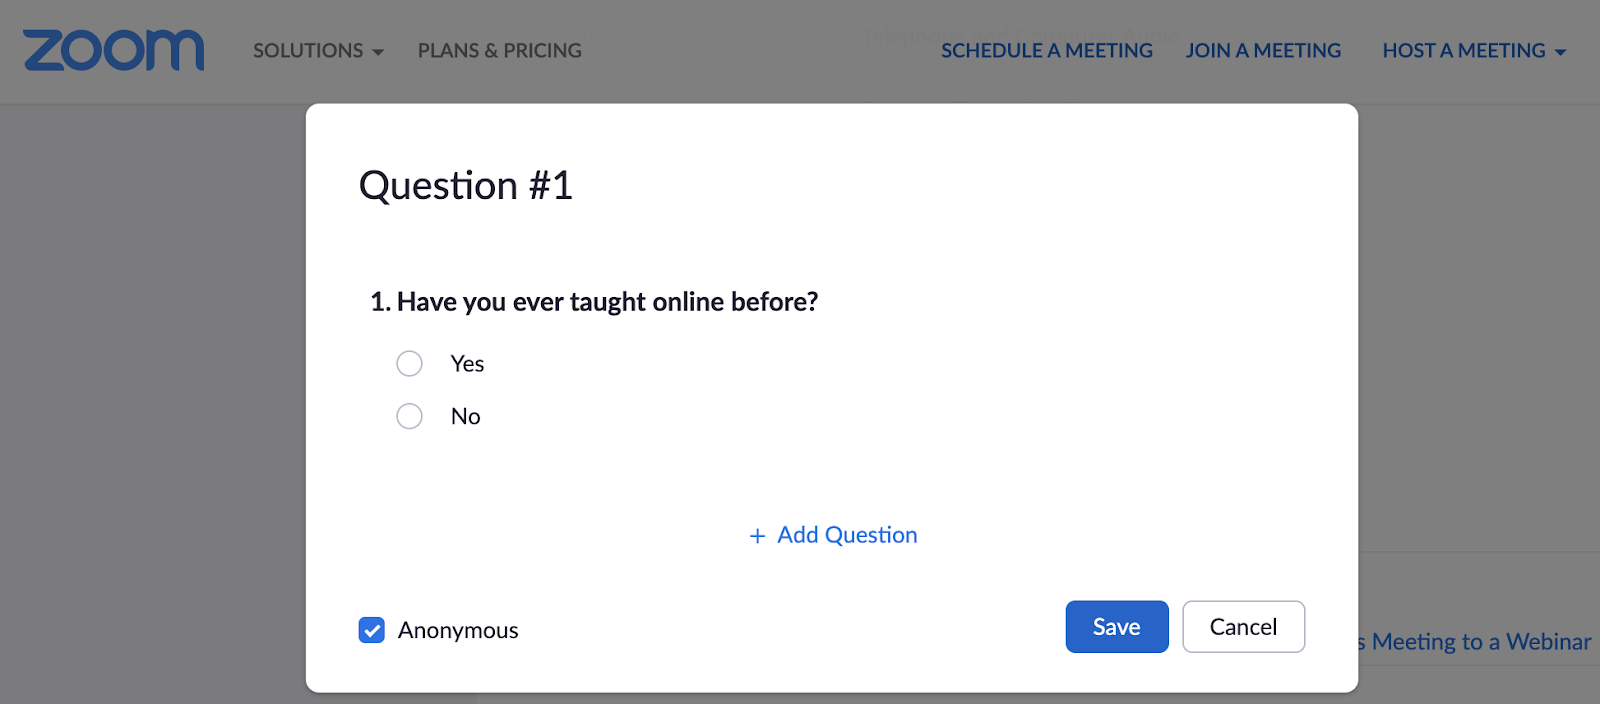This screenshot has height=704, width=1600.
Task: Click SCHEDULE A MEETING link
Action: [x=1046, y=50]
